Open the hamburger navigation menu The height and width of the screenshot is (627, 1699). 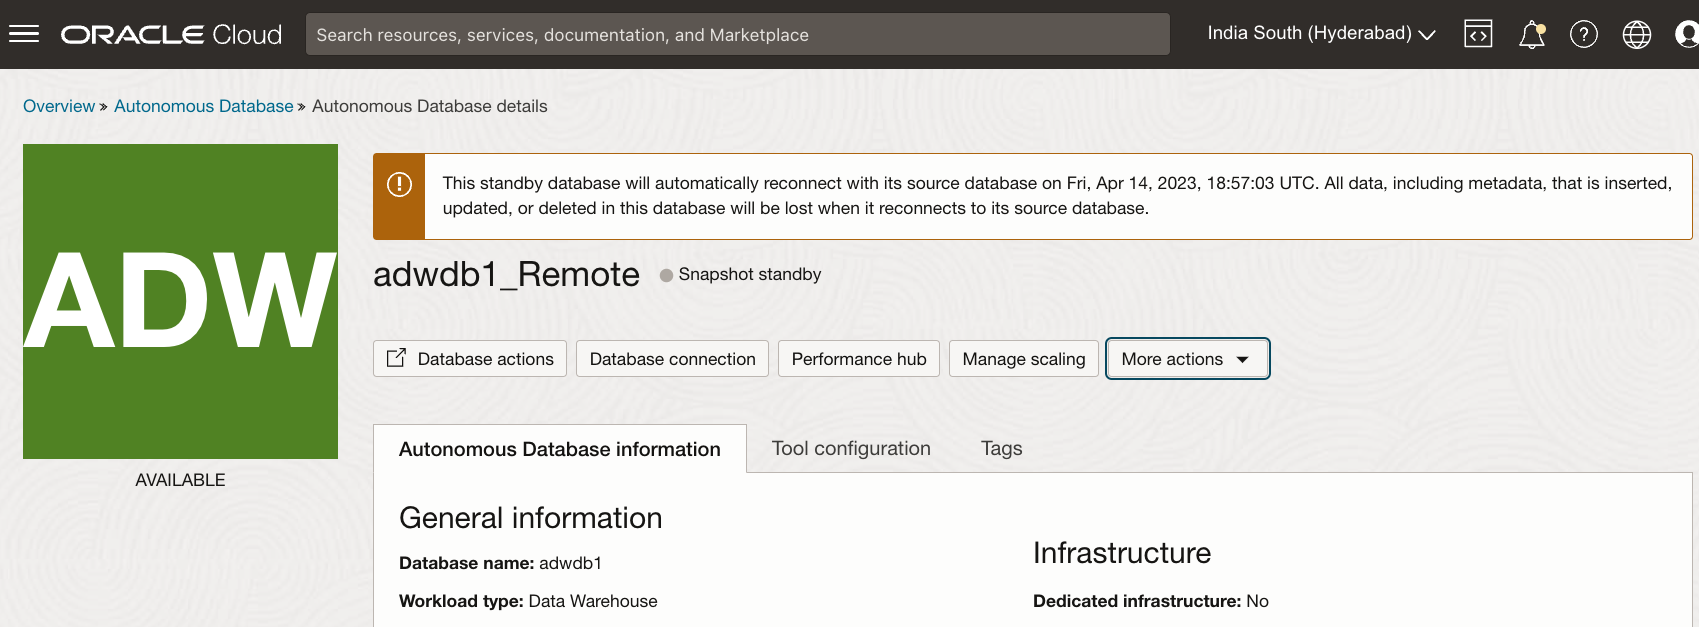pos(24,34)
